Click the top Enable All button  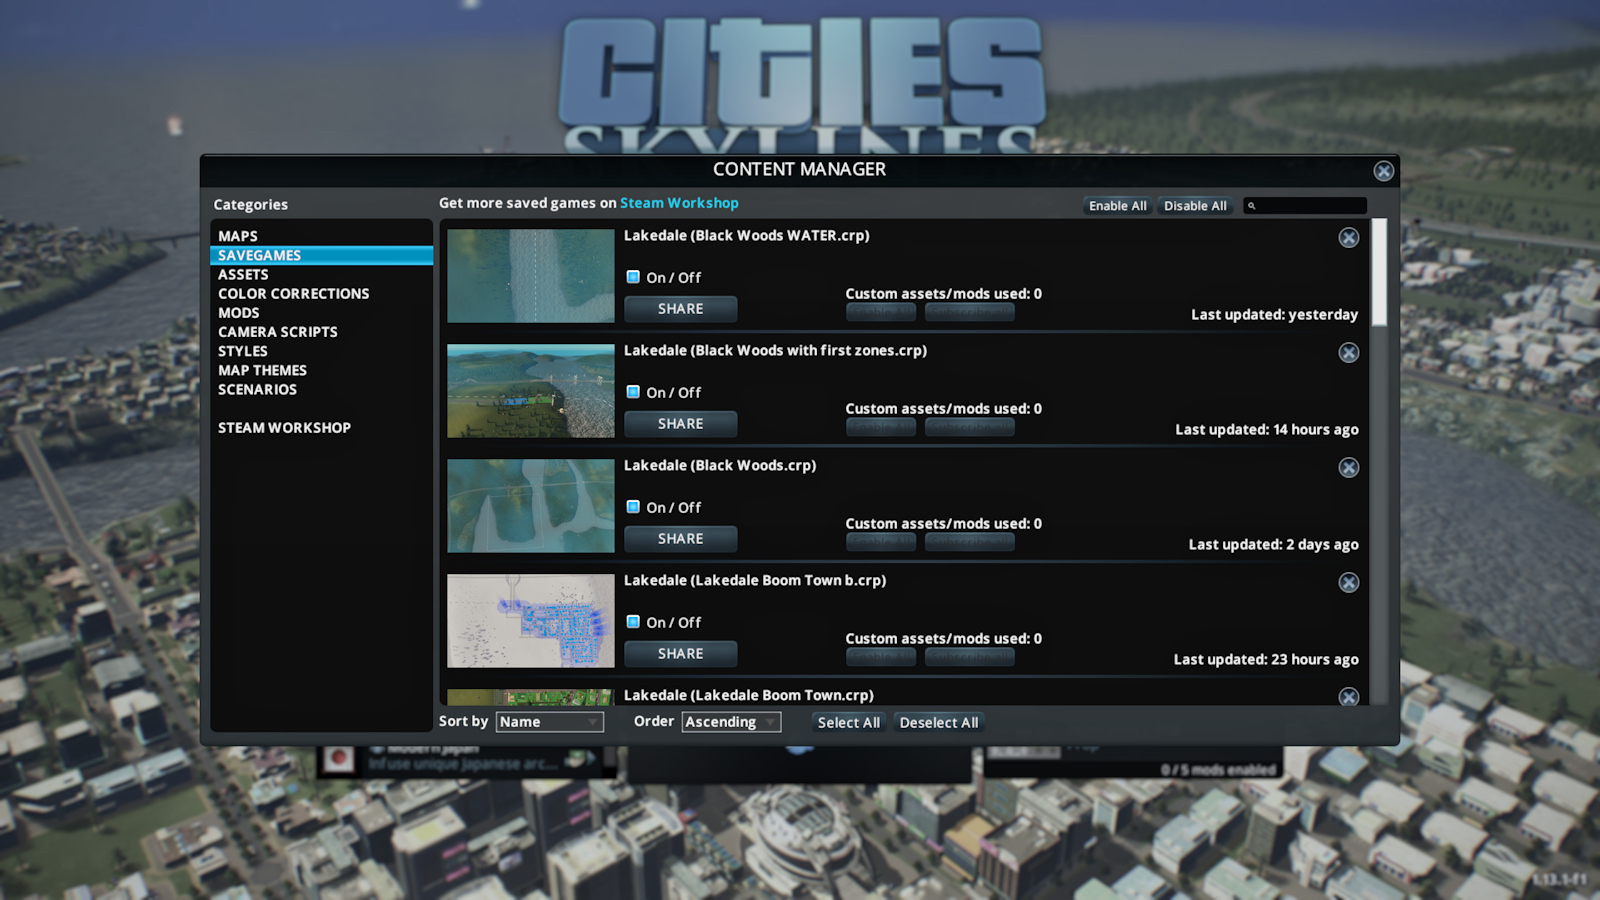[x=1118, y=206]
